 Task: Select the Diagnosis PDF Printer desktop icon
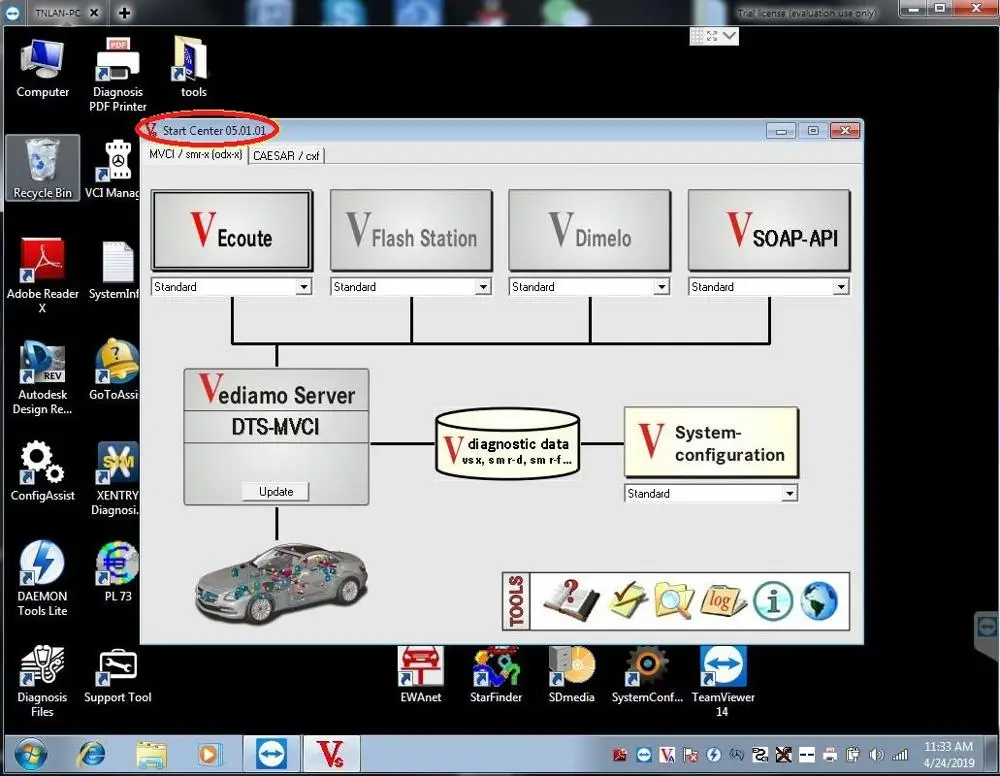(x=118, y=75)
